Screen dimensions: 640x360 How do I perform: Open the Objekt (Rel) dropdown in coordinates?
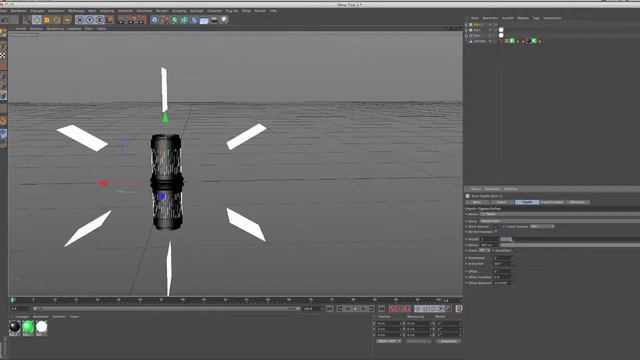(x=389, y=341)
